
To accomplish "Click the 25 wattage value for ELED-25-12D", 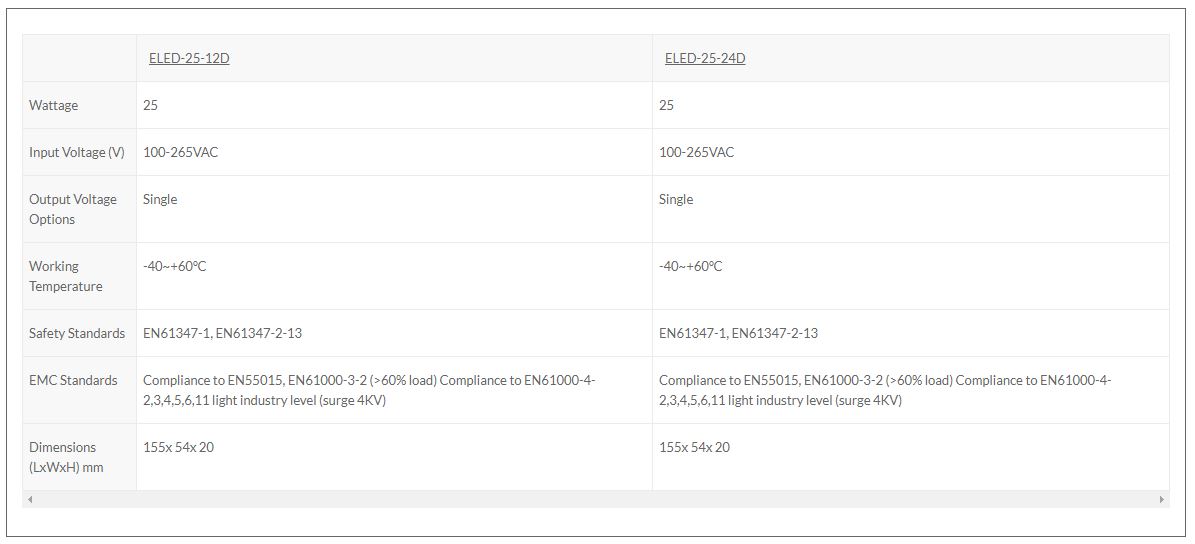I will pos(150,105).
